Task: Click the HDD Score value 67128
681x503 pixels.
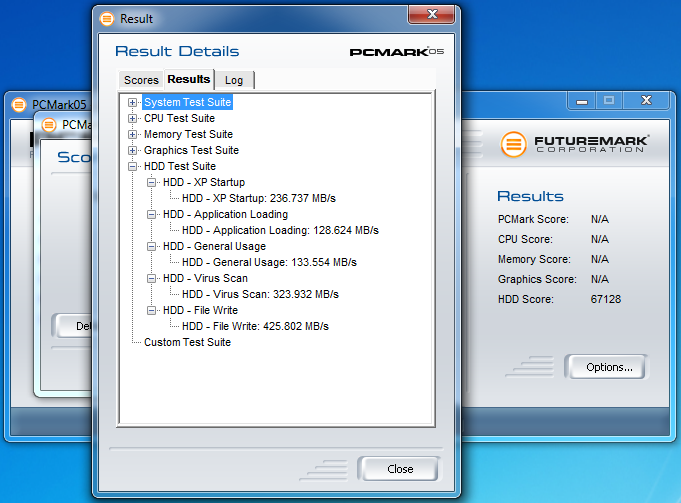Action: click(605, 299)
